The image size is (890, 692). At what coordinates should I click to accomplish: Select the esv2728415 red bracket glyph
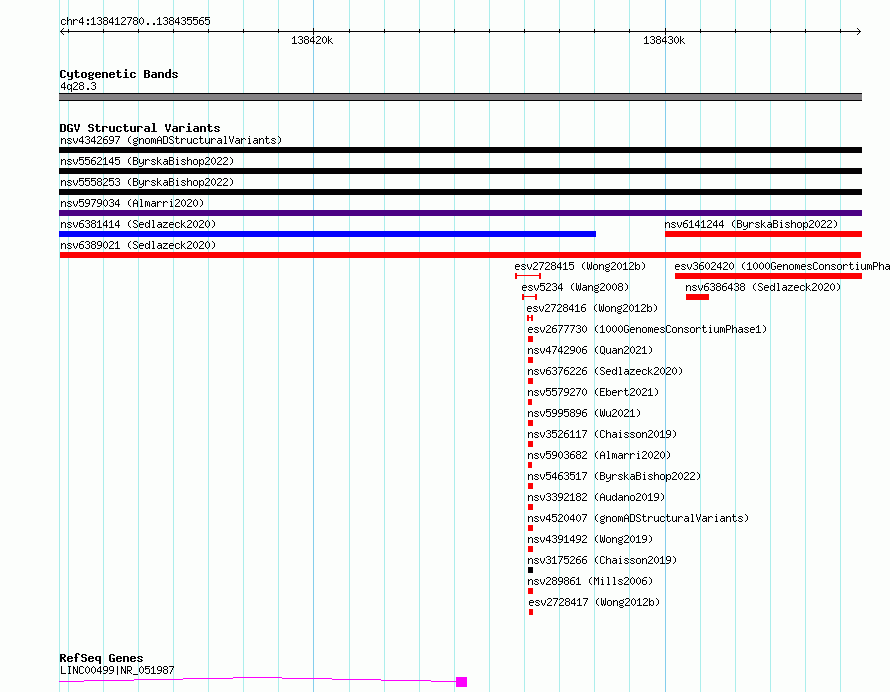528,276
